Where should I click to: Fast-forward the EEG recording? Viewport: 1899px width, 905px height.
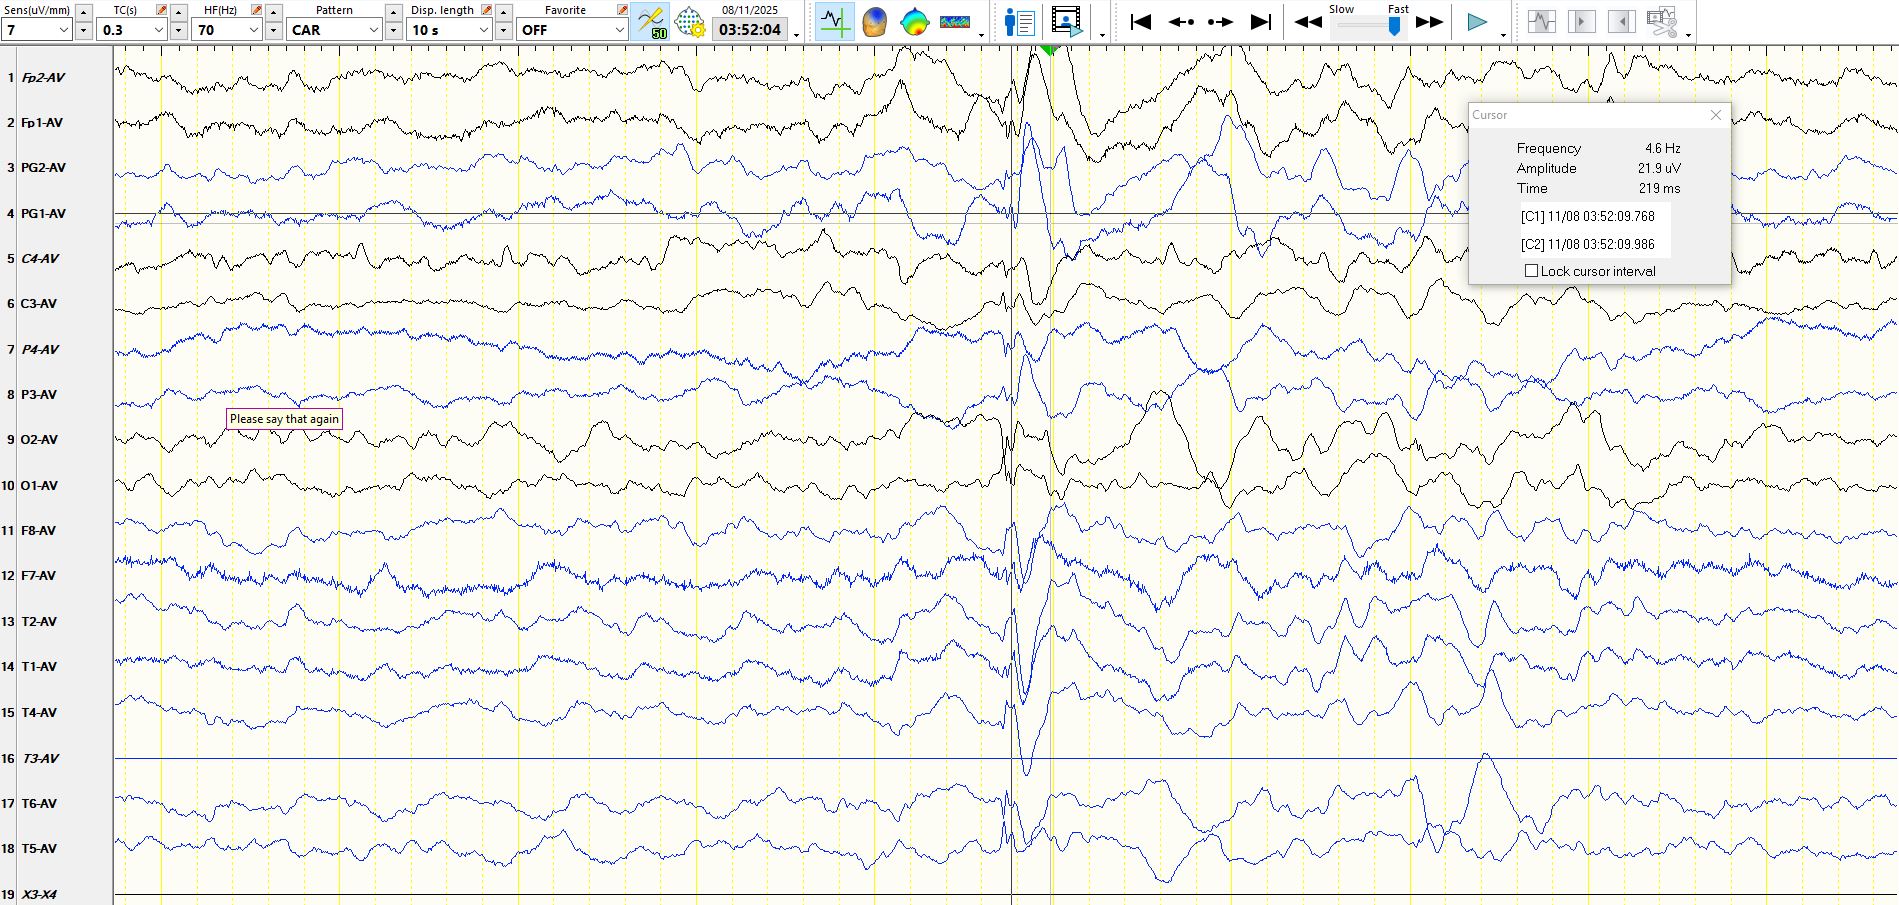1430,22
